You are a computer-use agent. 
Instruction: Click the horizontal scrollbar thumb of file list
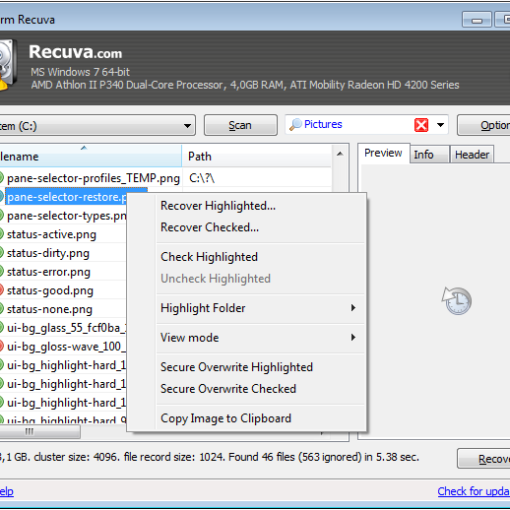click(x=40, y=432)
